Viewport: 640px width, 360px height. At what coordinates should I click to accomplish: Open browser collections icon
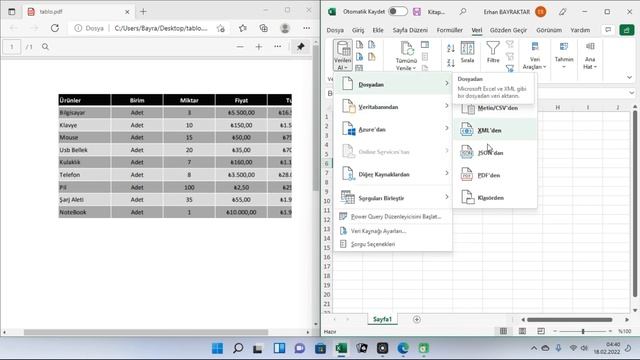click(x=264, y=28)
